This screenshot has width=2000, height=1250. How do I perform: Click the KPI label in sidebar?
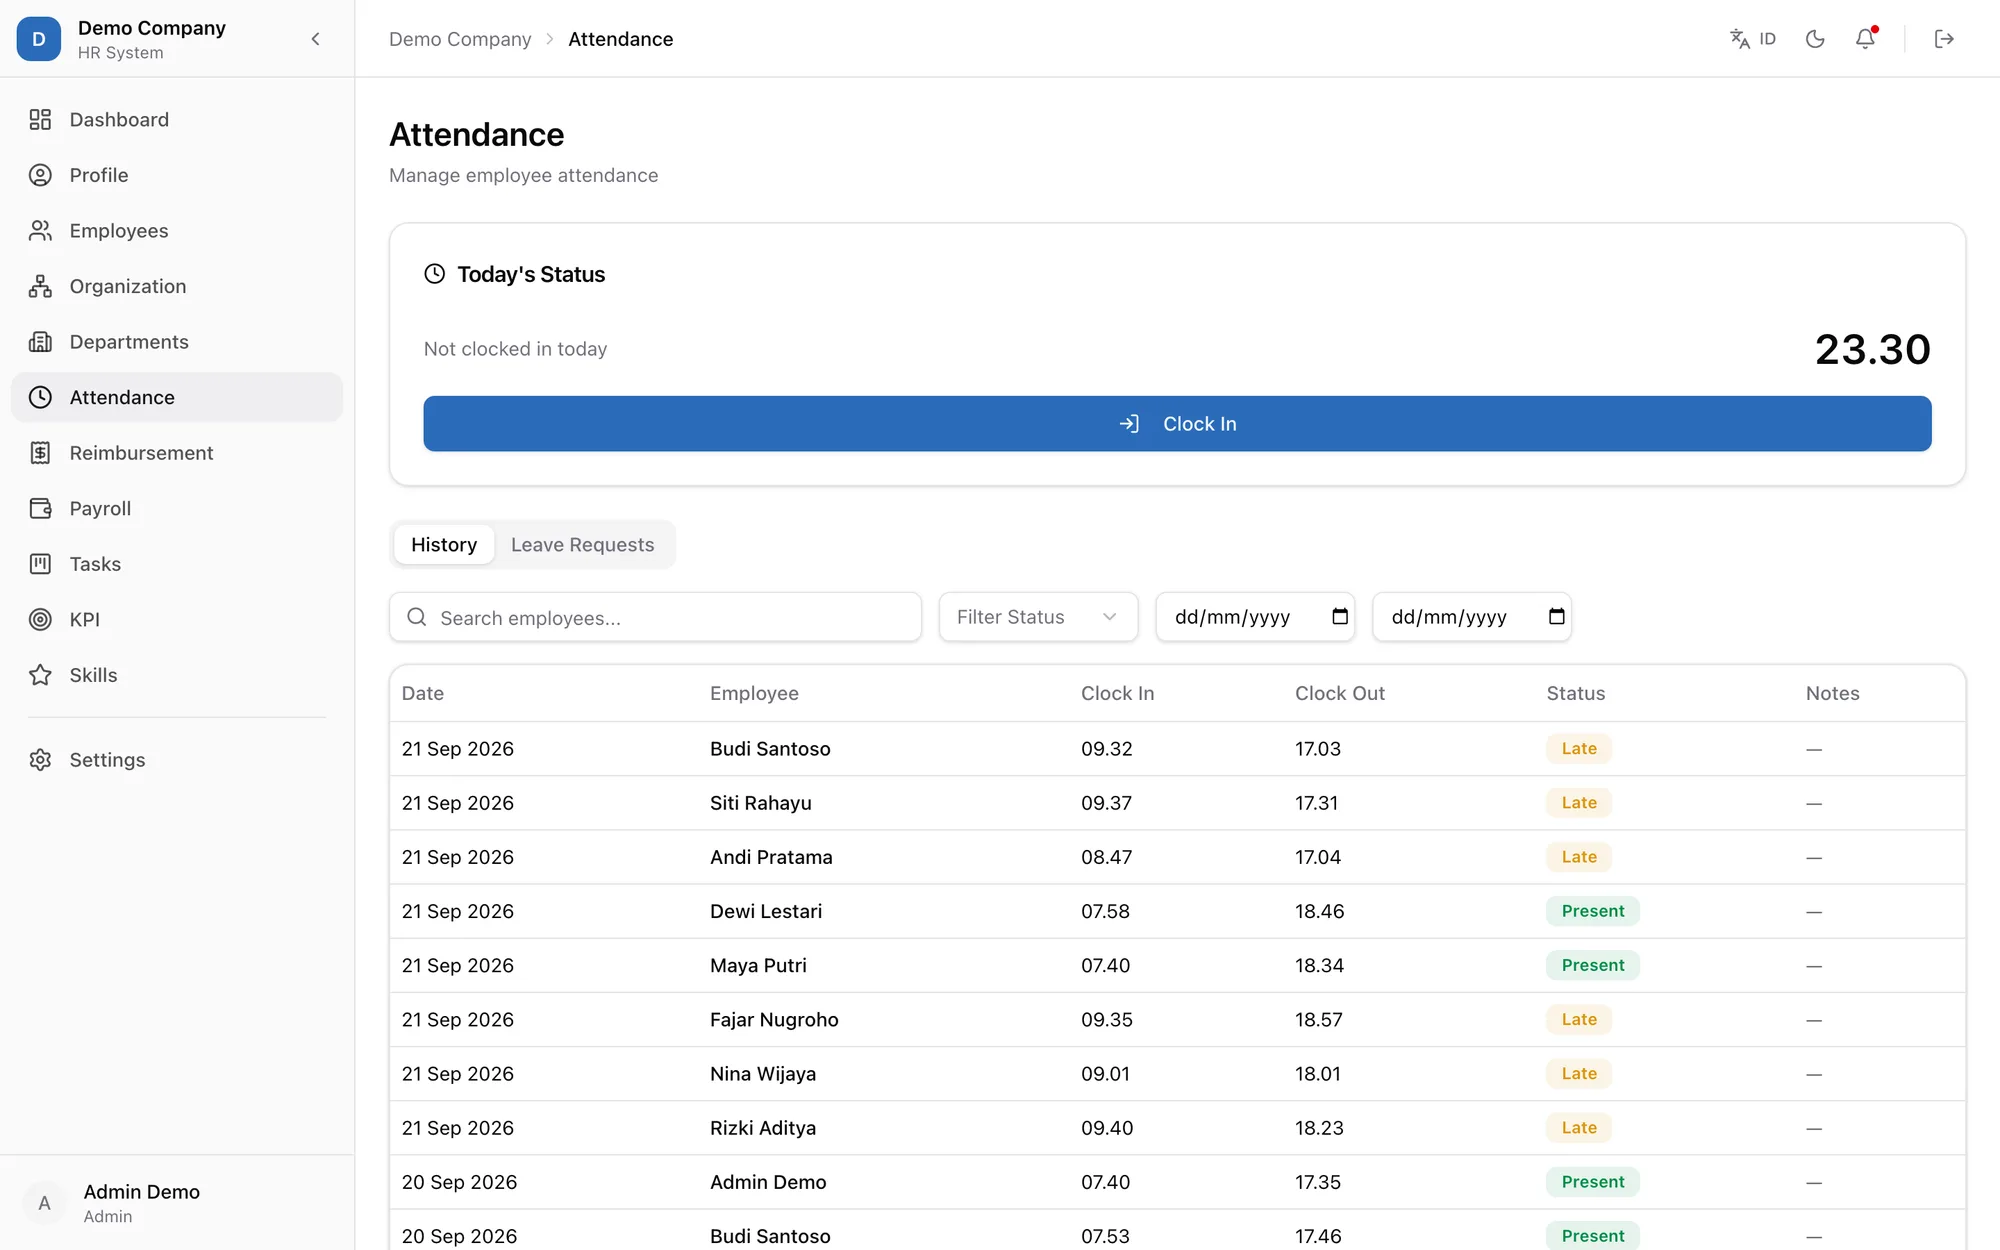click(x=85, y=619)
